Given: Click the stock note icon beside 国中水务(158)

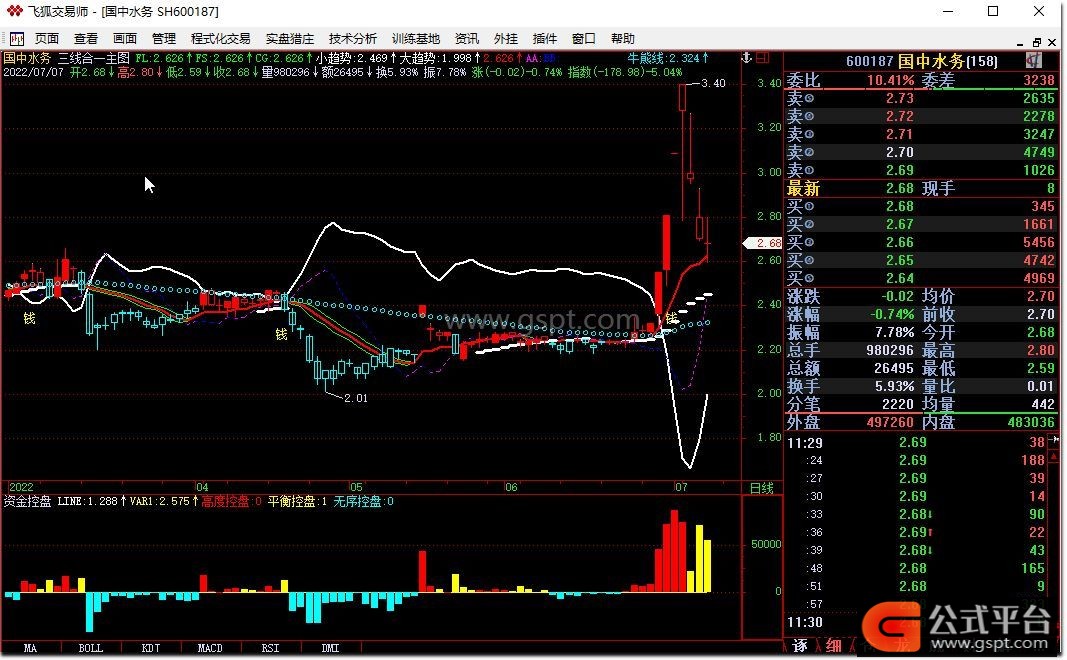Looking at the screenshot, I should tap(1034, 61).
